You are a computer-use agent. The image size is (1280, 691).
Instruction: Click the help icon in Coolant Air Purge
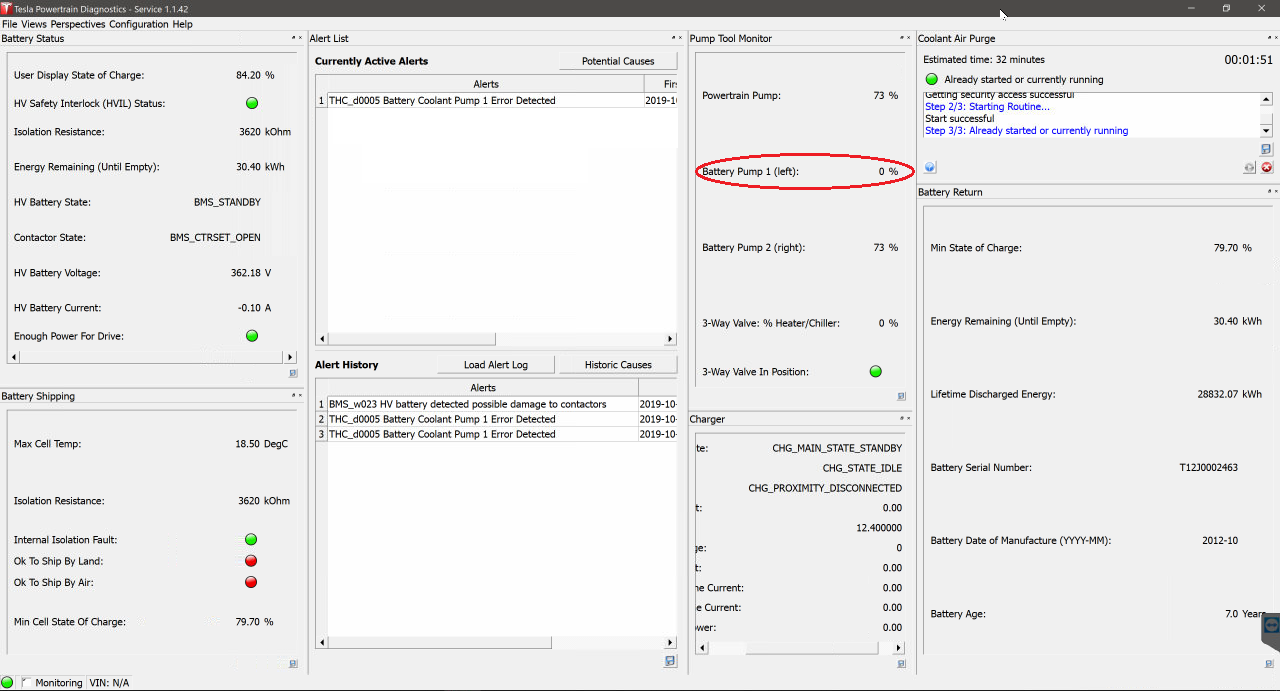(x=930, y=168)
